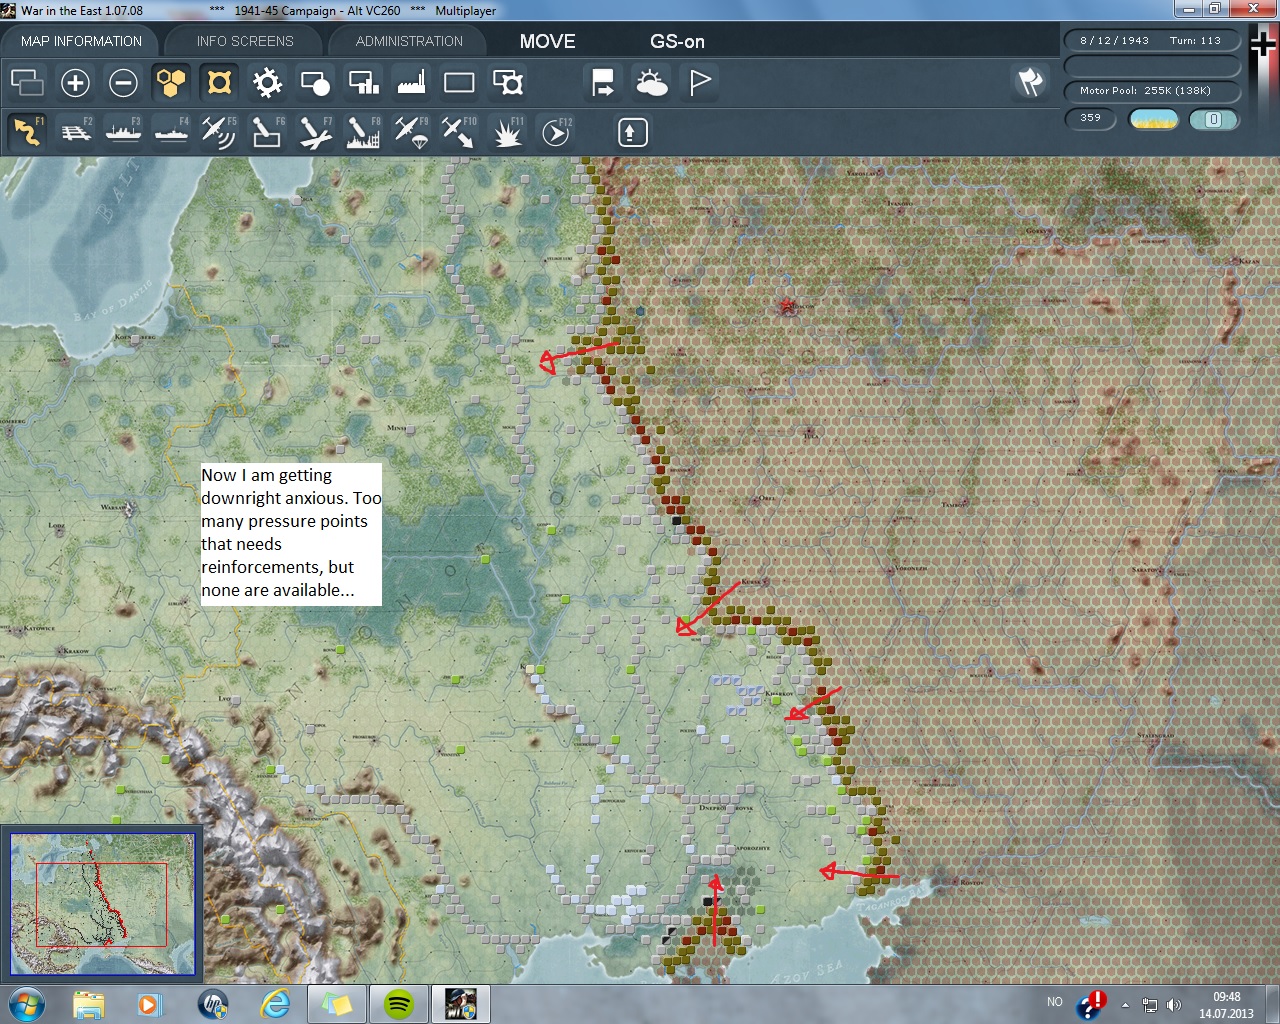Viewport: 1280px width, 1024px height.
Task: Switch to F3 naval transport mode
Action: pos(123,132)
